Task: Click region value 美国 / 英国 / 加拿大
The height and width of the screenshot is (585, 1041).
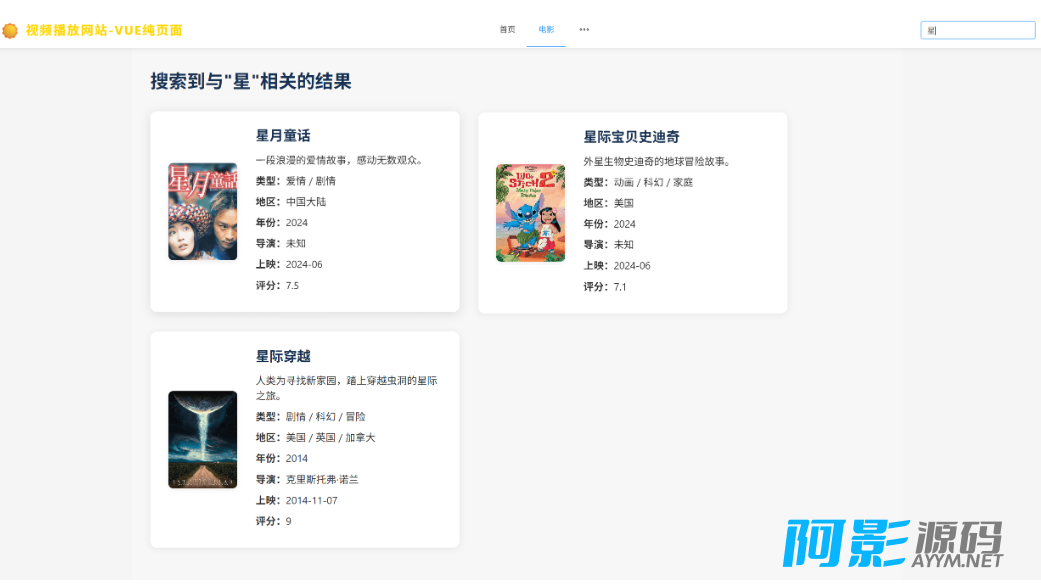Action: click(x=331, y=438)
